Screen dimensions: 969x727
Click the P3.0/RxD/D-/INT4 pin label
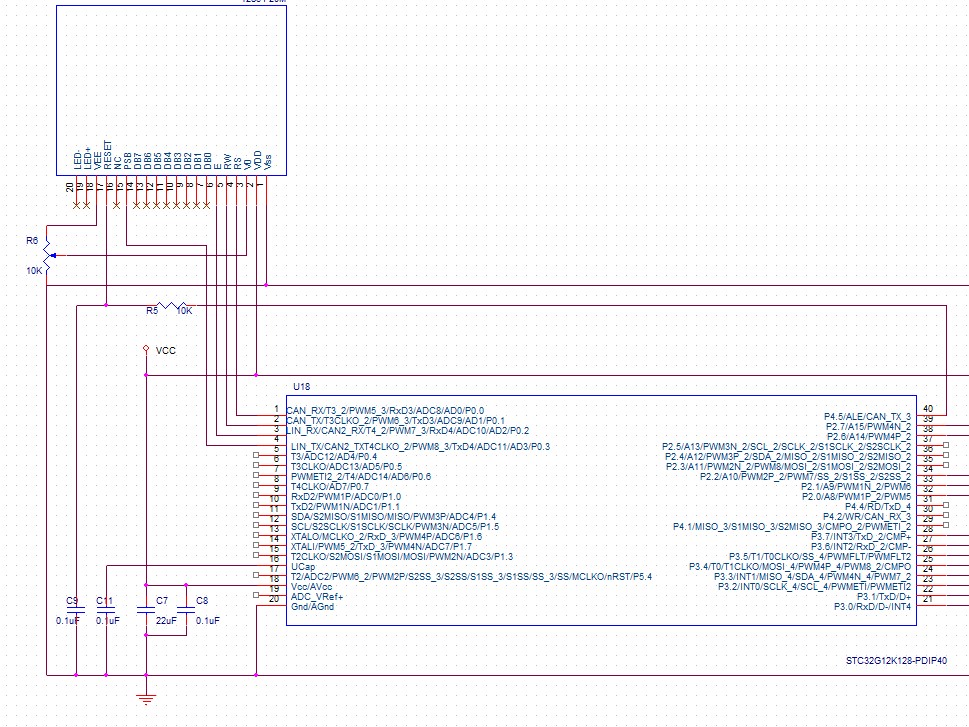873,606
